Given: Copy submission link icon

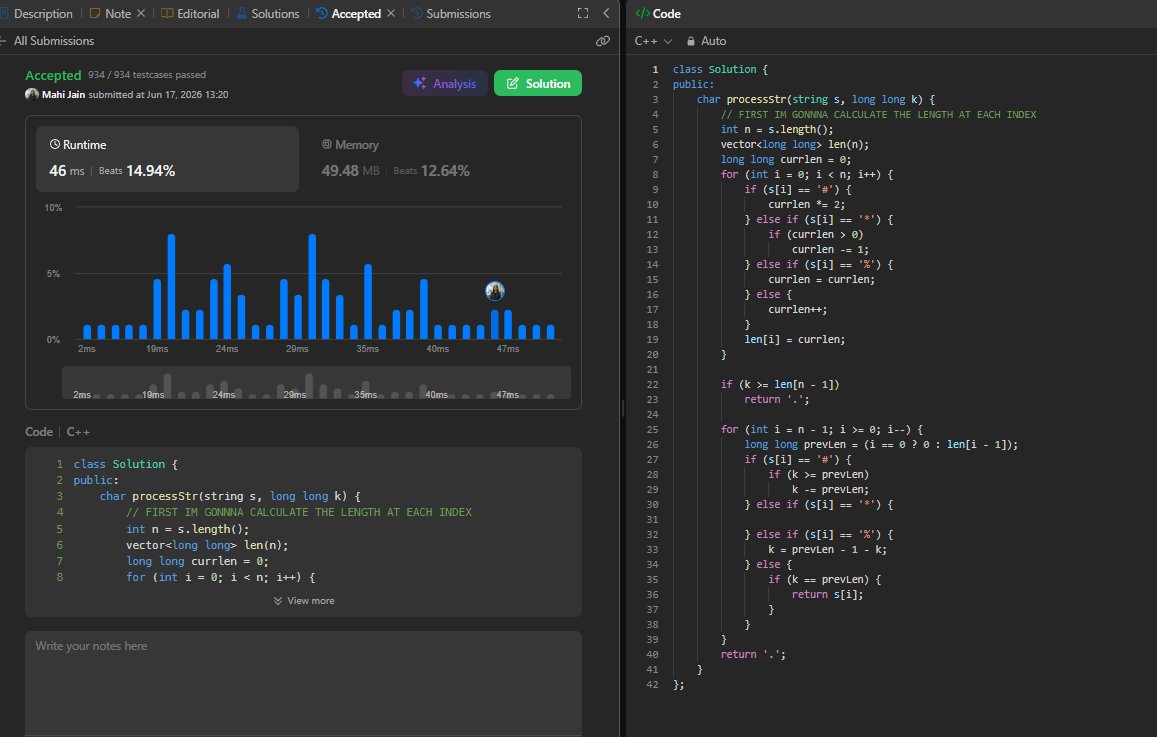Looking at the screenshot, I should [603, 41].
